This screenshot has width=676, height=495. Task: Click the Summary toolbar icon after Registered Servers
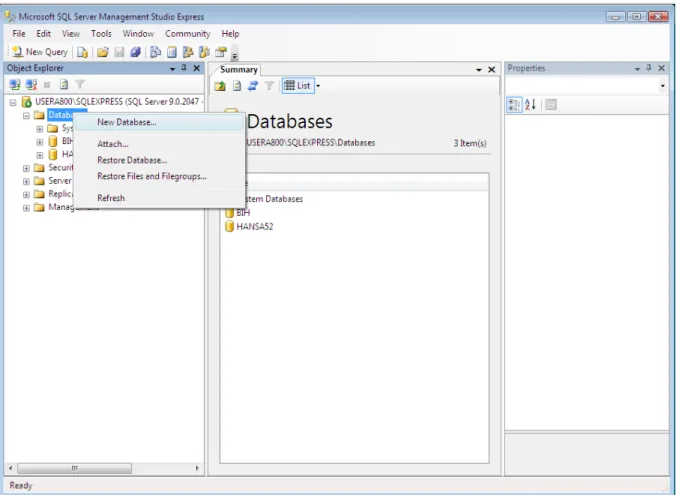click(172, 52)
